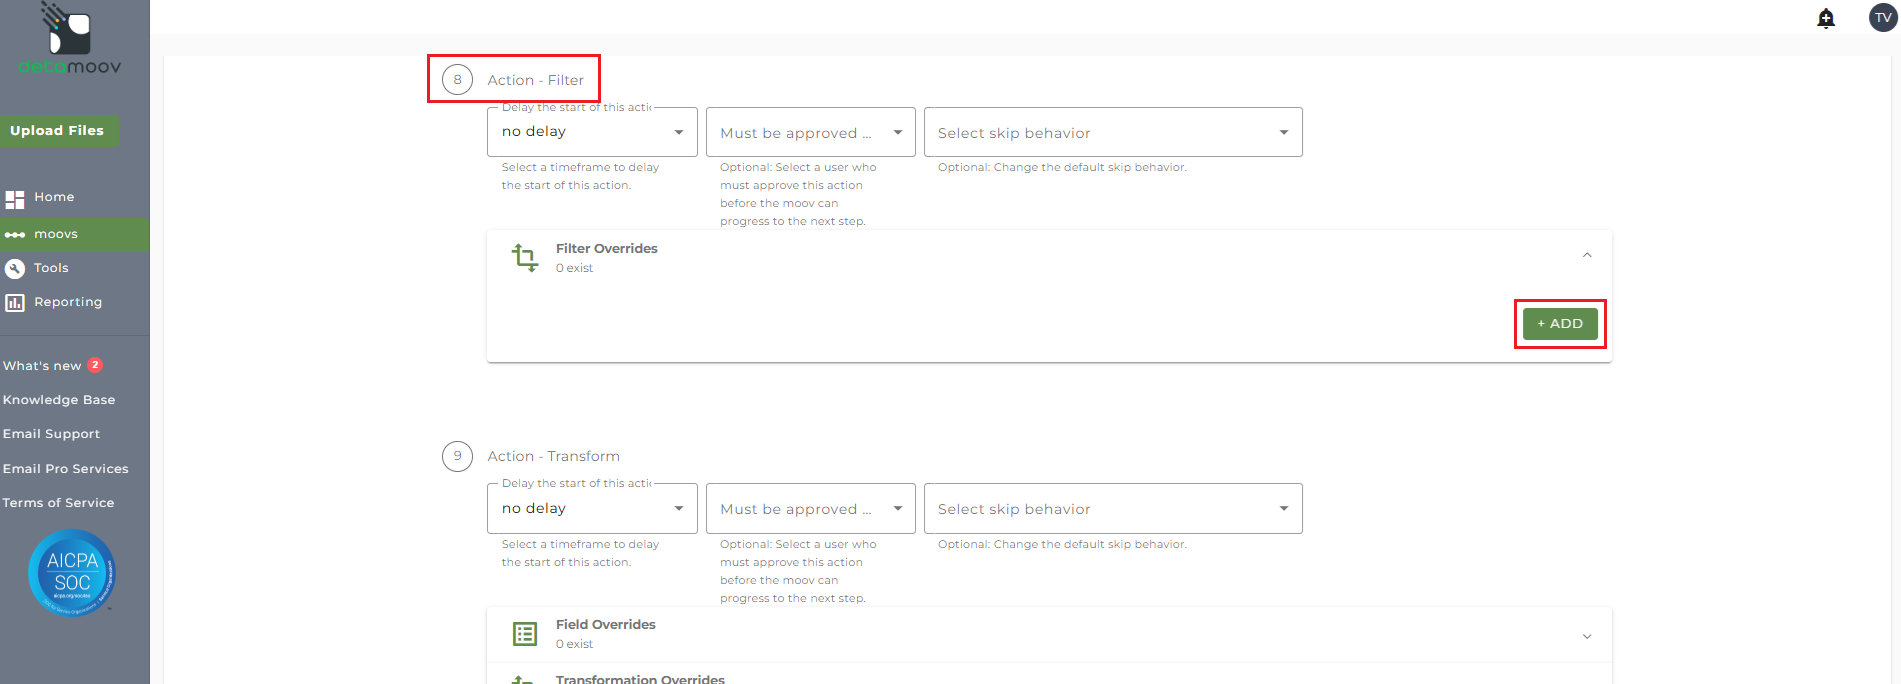This screenshot has height=684, width=1901.
Task: Click the datamoov logo
Action: 70,40
